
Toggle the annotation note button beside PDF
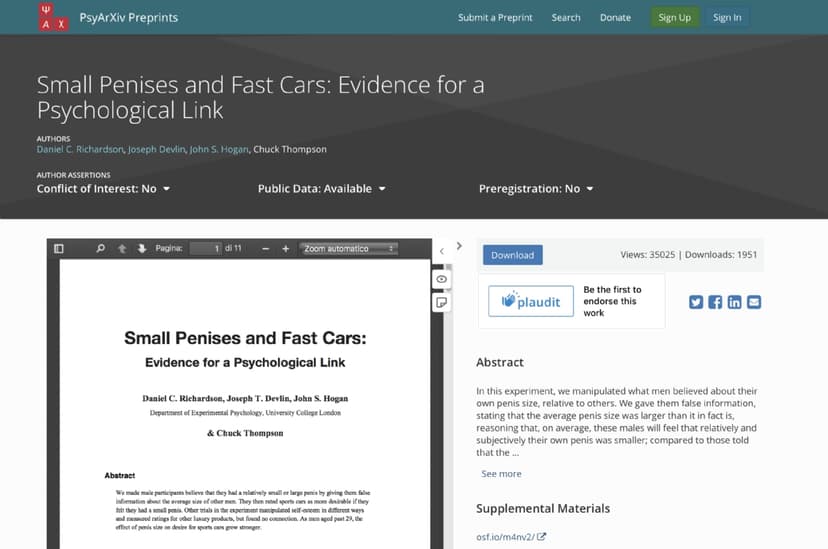coord(440,301)
